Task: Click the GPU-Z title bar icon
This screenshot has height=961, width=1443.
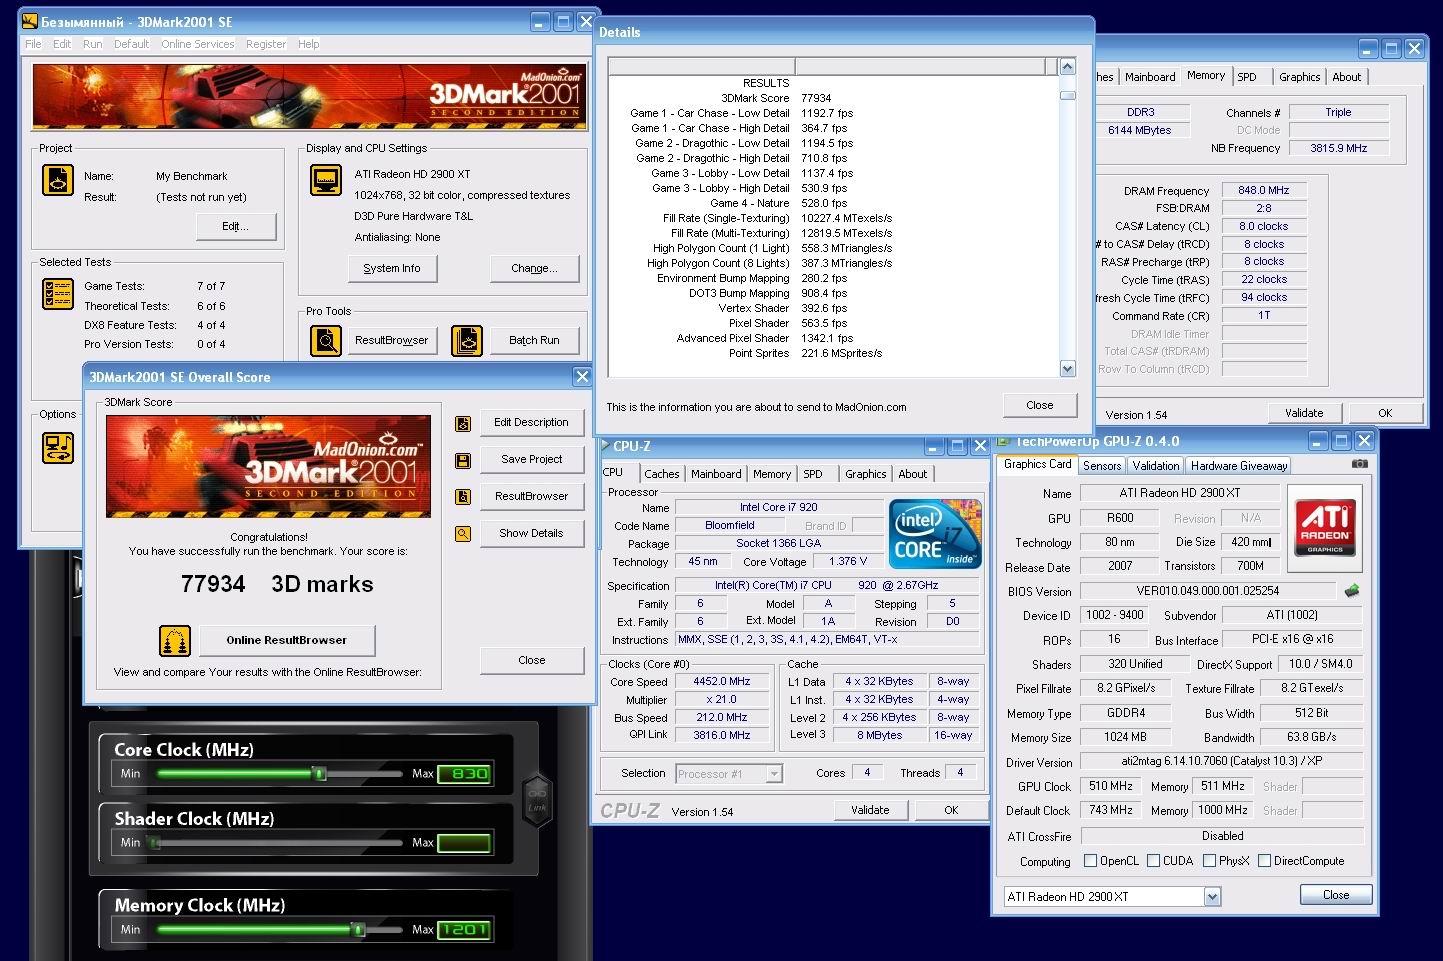Action: [x=1004, y=441]
